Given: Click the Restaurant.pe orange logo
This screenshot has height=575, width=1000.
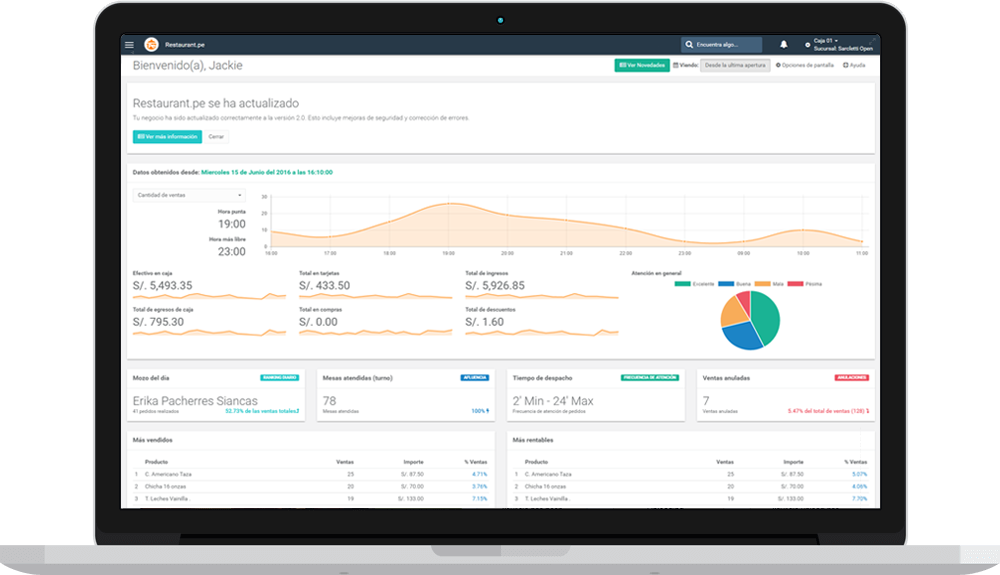Looking at the screenshot, I should click(151, 45).
